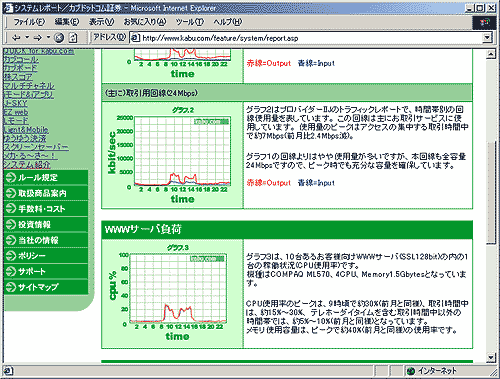Open the ファイル(F) menu
Screen dimensions: 500x379
[x=29, y=22]
